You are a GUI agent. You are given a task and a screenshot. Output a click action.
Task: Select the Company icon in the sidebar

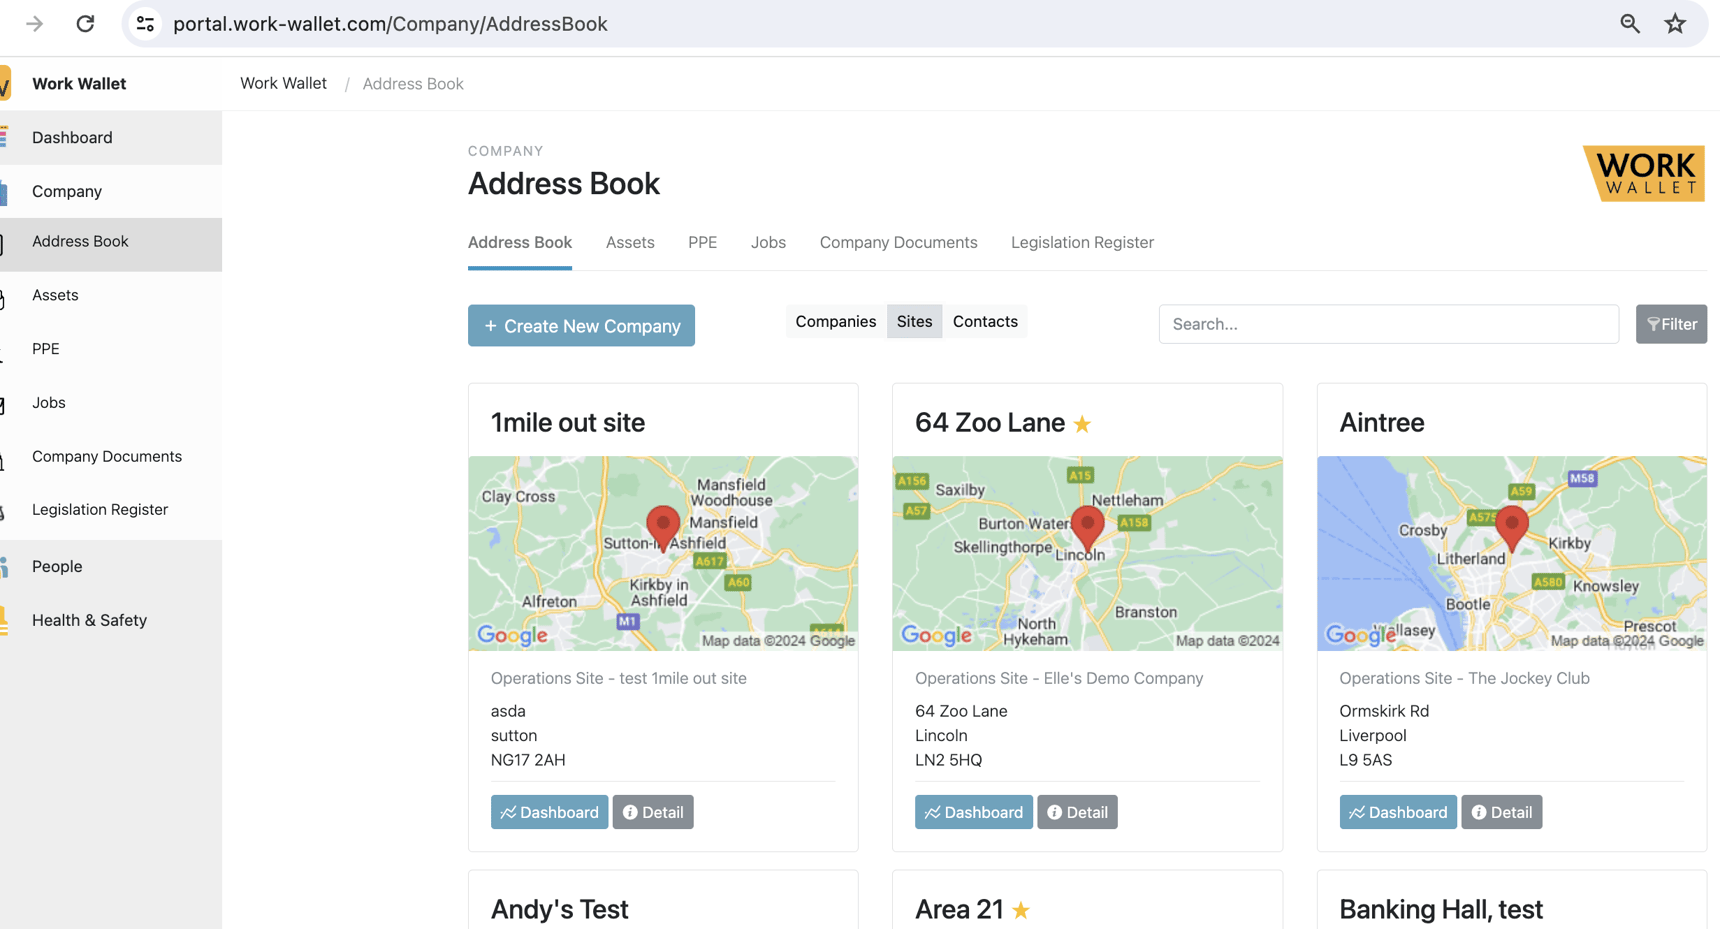(8, 191)
